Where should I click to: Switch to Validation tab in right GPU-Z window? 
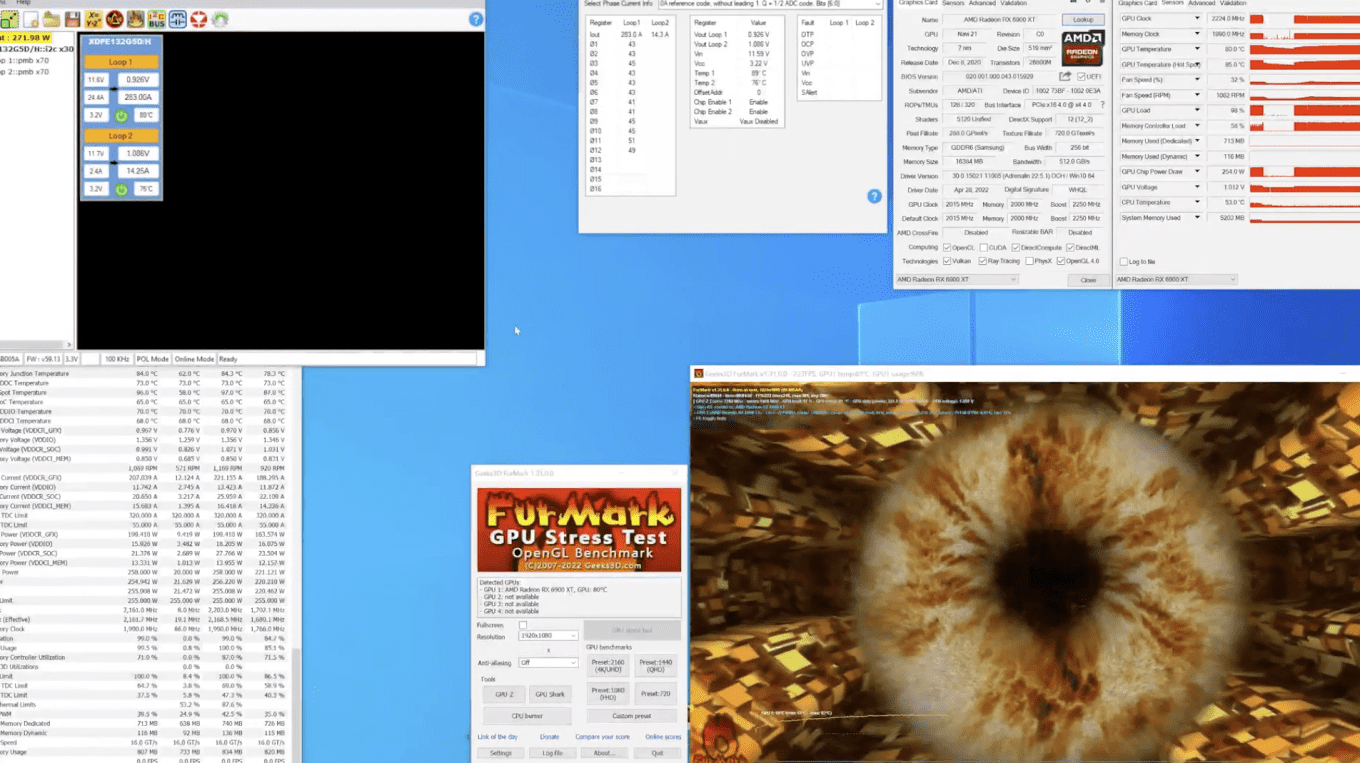pos(1233,3)
